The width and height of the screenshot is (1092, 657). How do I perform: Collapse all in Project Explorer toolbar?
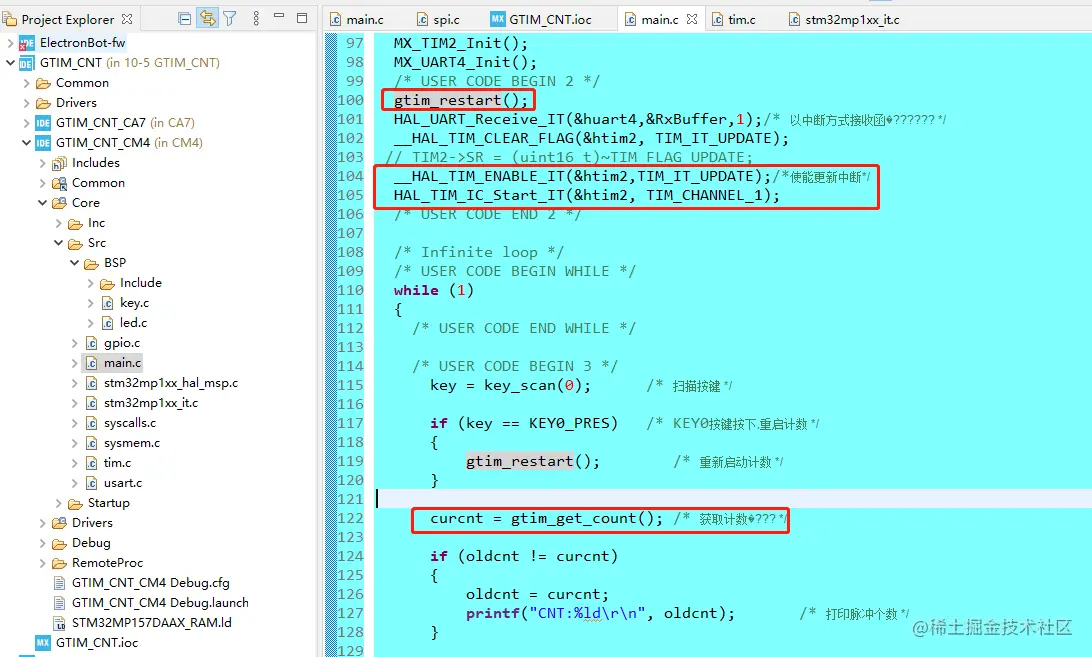point(185,19)
